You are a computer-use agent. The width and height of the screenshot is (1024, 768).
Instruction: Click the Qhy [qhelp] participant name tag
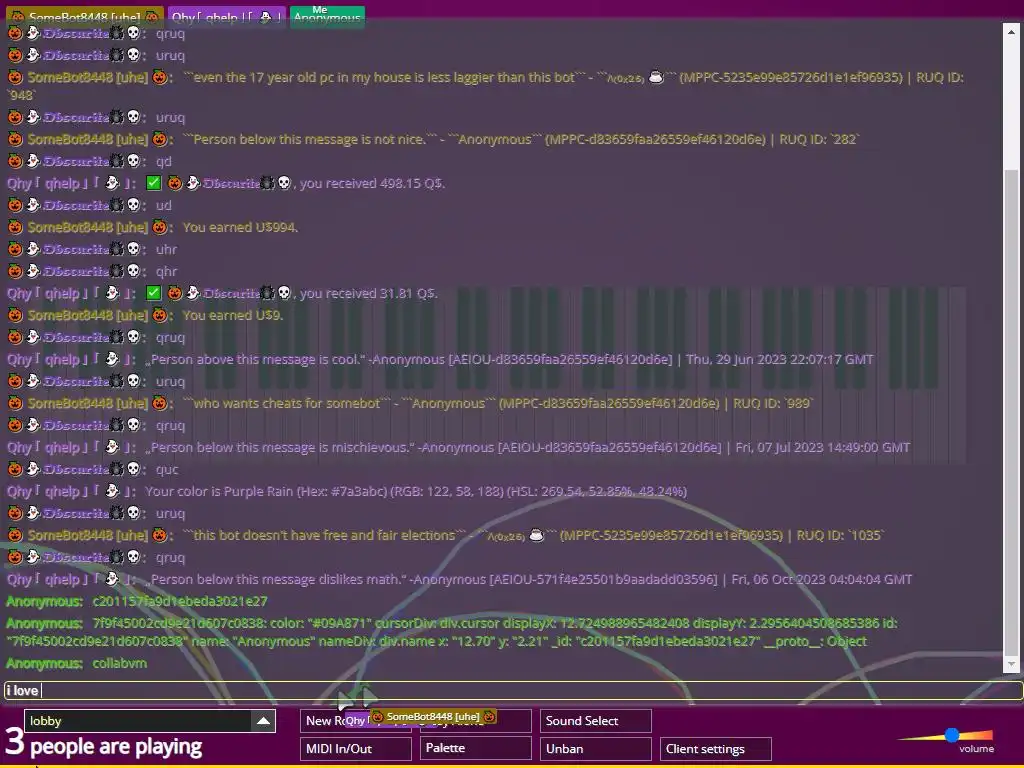(227, 17)
